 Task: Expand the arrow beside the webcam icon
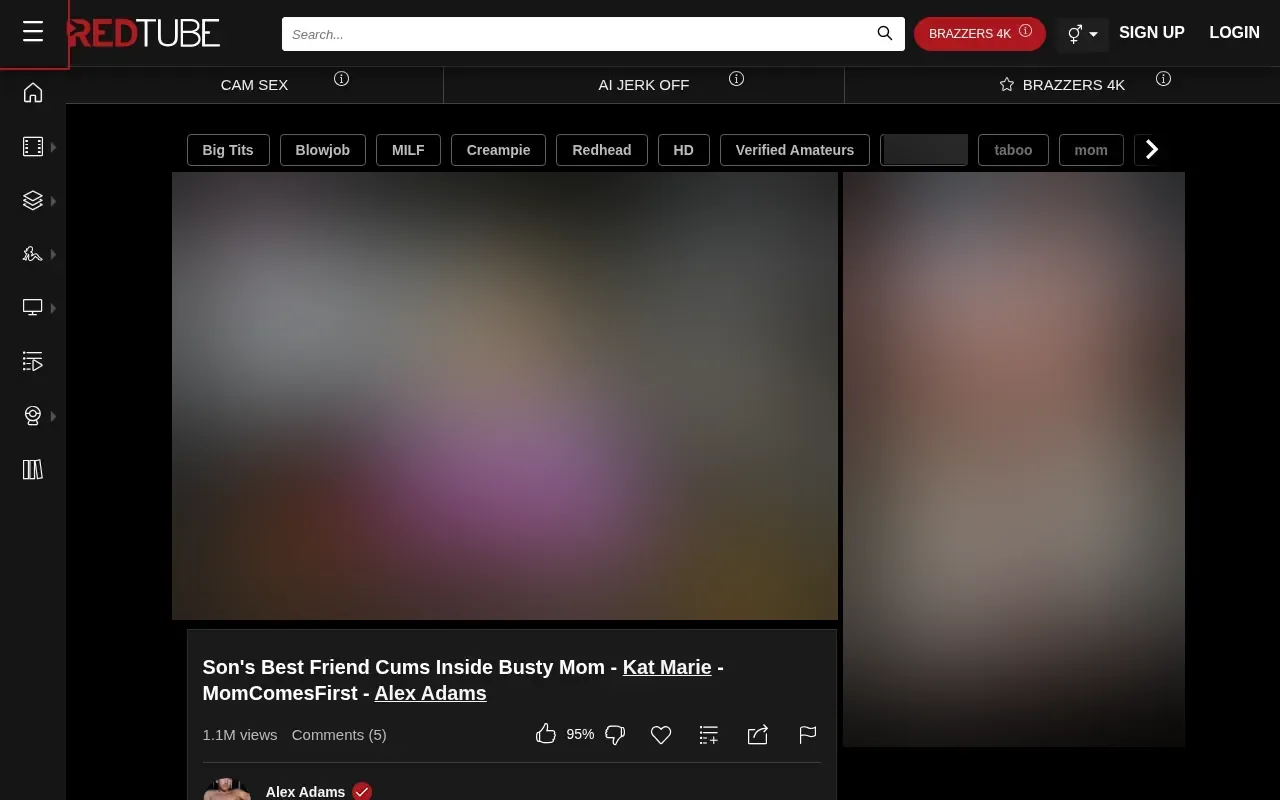[53, 416]
